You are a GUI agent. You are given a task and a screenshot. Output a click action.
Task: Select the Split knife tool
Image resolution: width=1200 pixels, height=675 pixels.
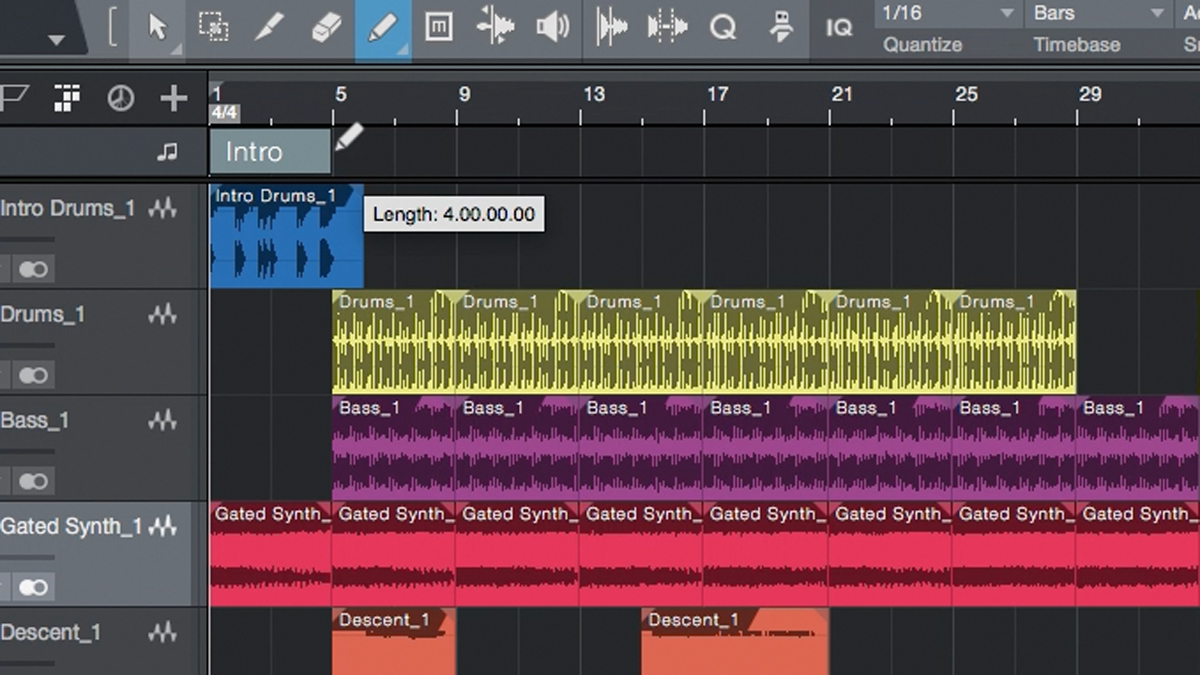(269, 27)
